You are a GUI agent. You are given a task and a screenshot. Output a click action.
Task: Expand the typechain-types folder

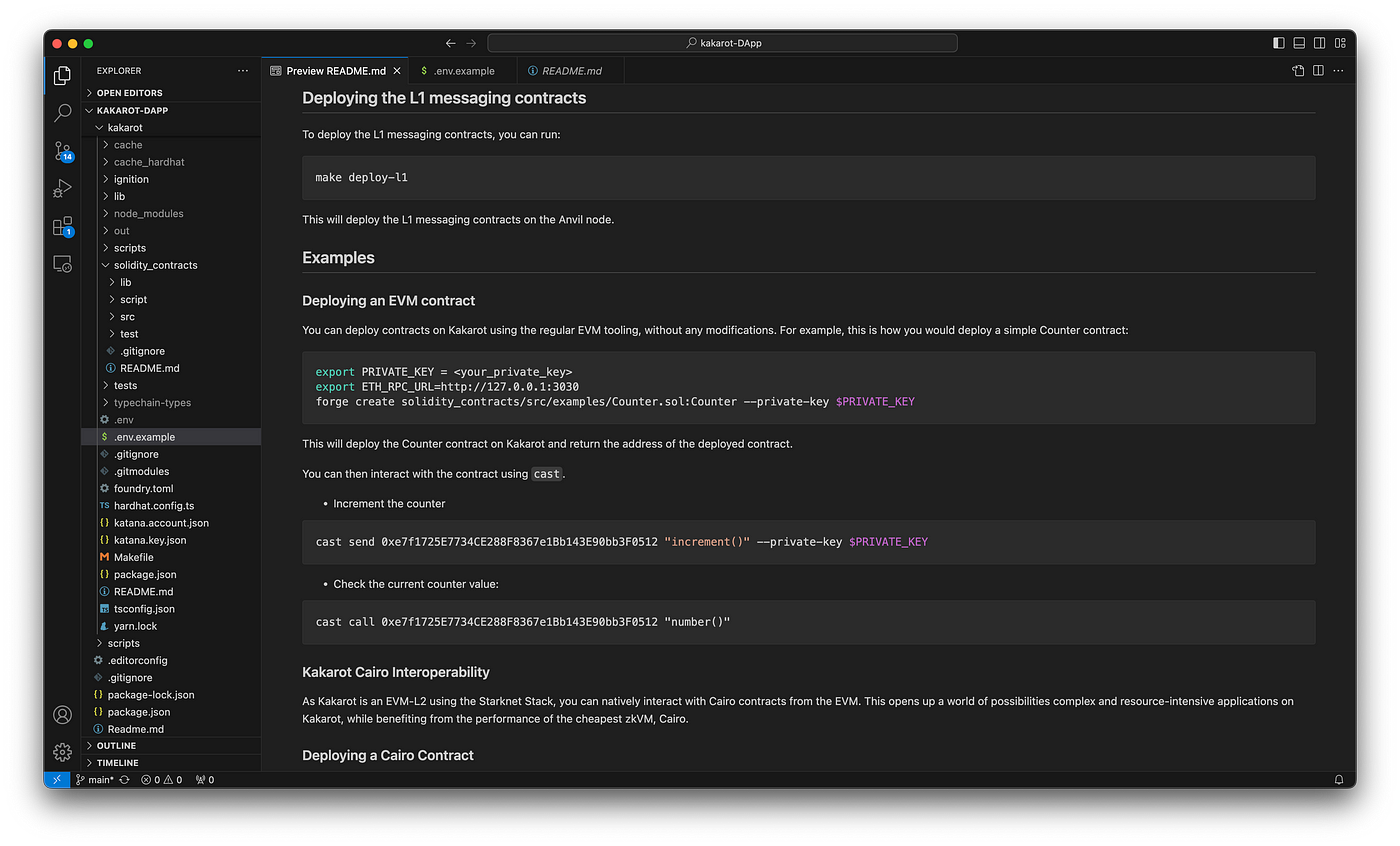(171, 402)
